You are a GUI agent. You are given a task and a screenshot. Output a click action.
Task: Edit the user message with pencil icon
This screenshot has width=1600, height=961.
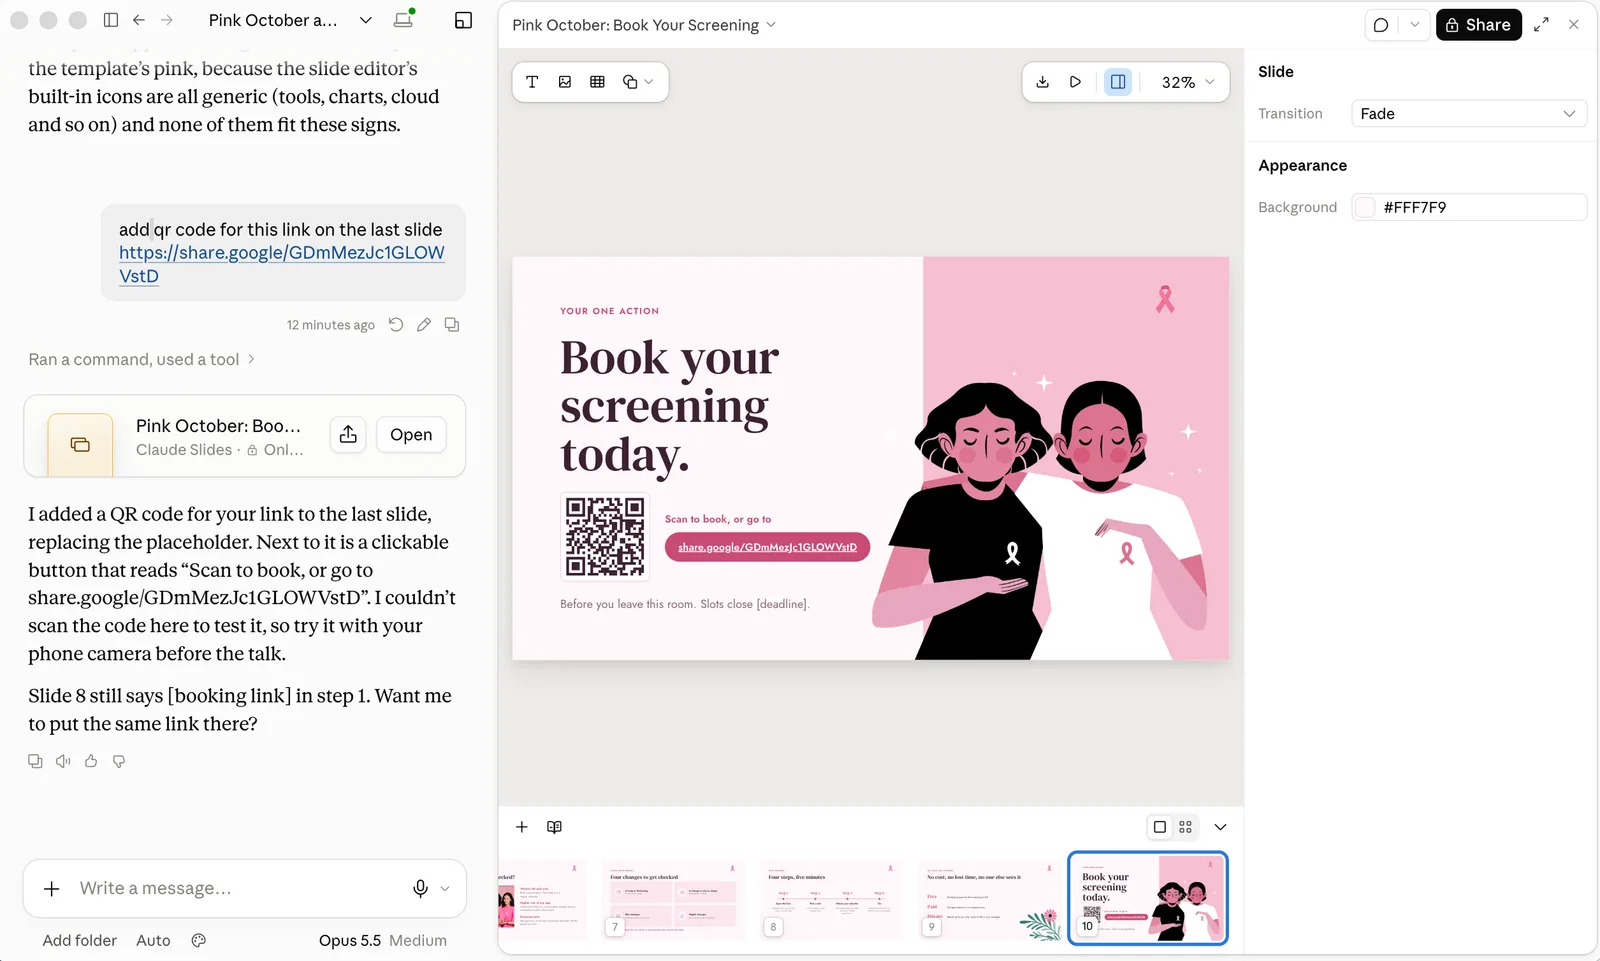tap(424, 325)
